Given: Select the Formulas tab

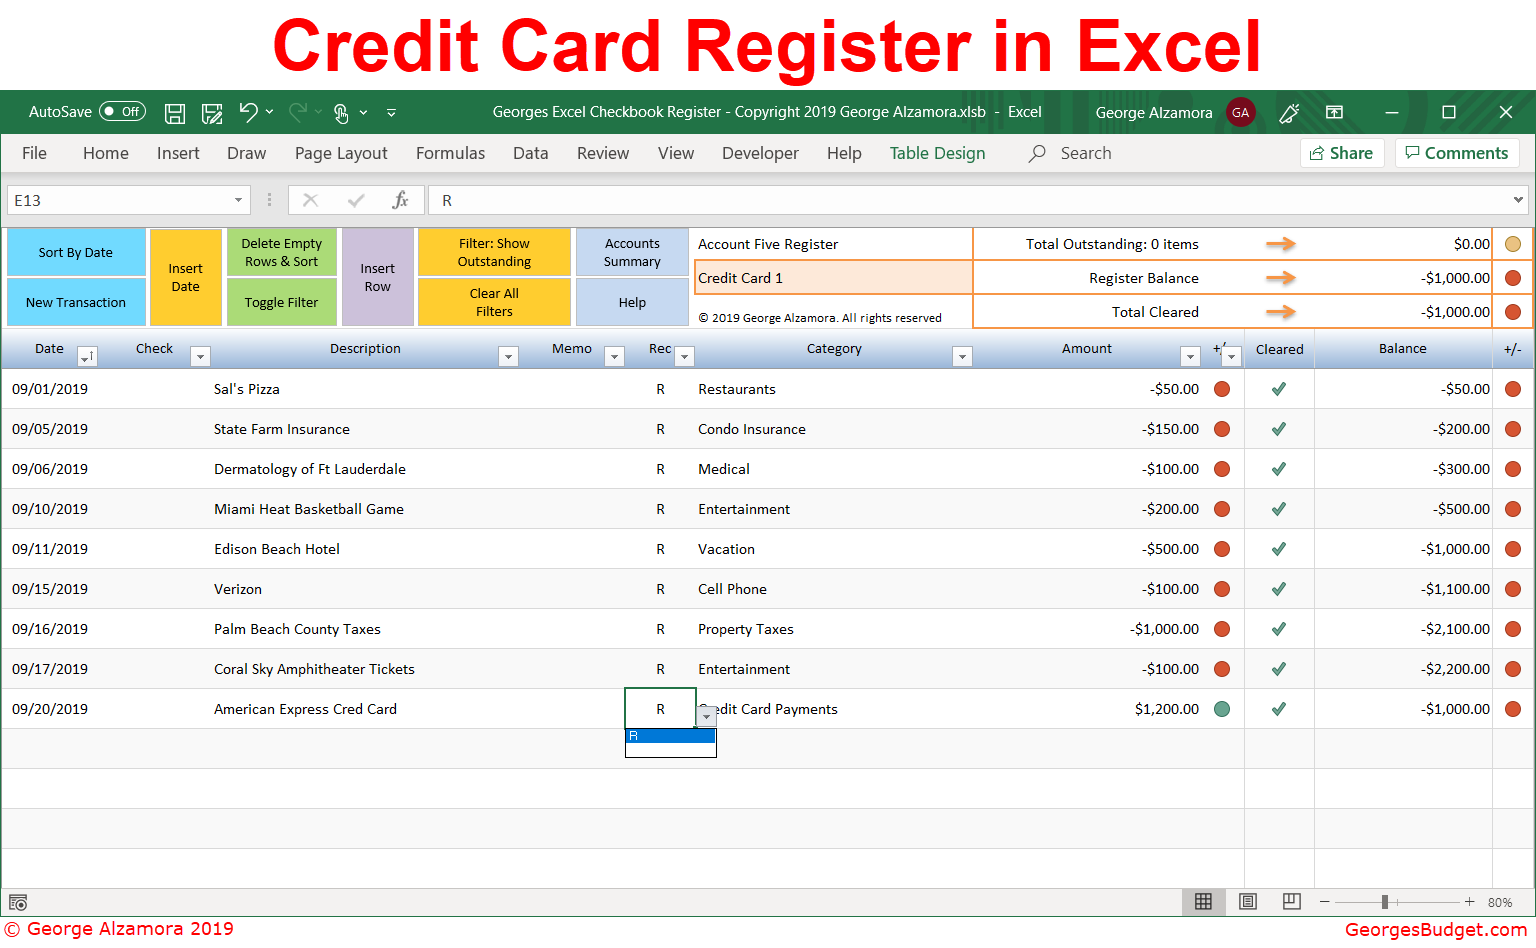Looking at the screenshot, I should tap(450, 153).
